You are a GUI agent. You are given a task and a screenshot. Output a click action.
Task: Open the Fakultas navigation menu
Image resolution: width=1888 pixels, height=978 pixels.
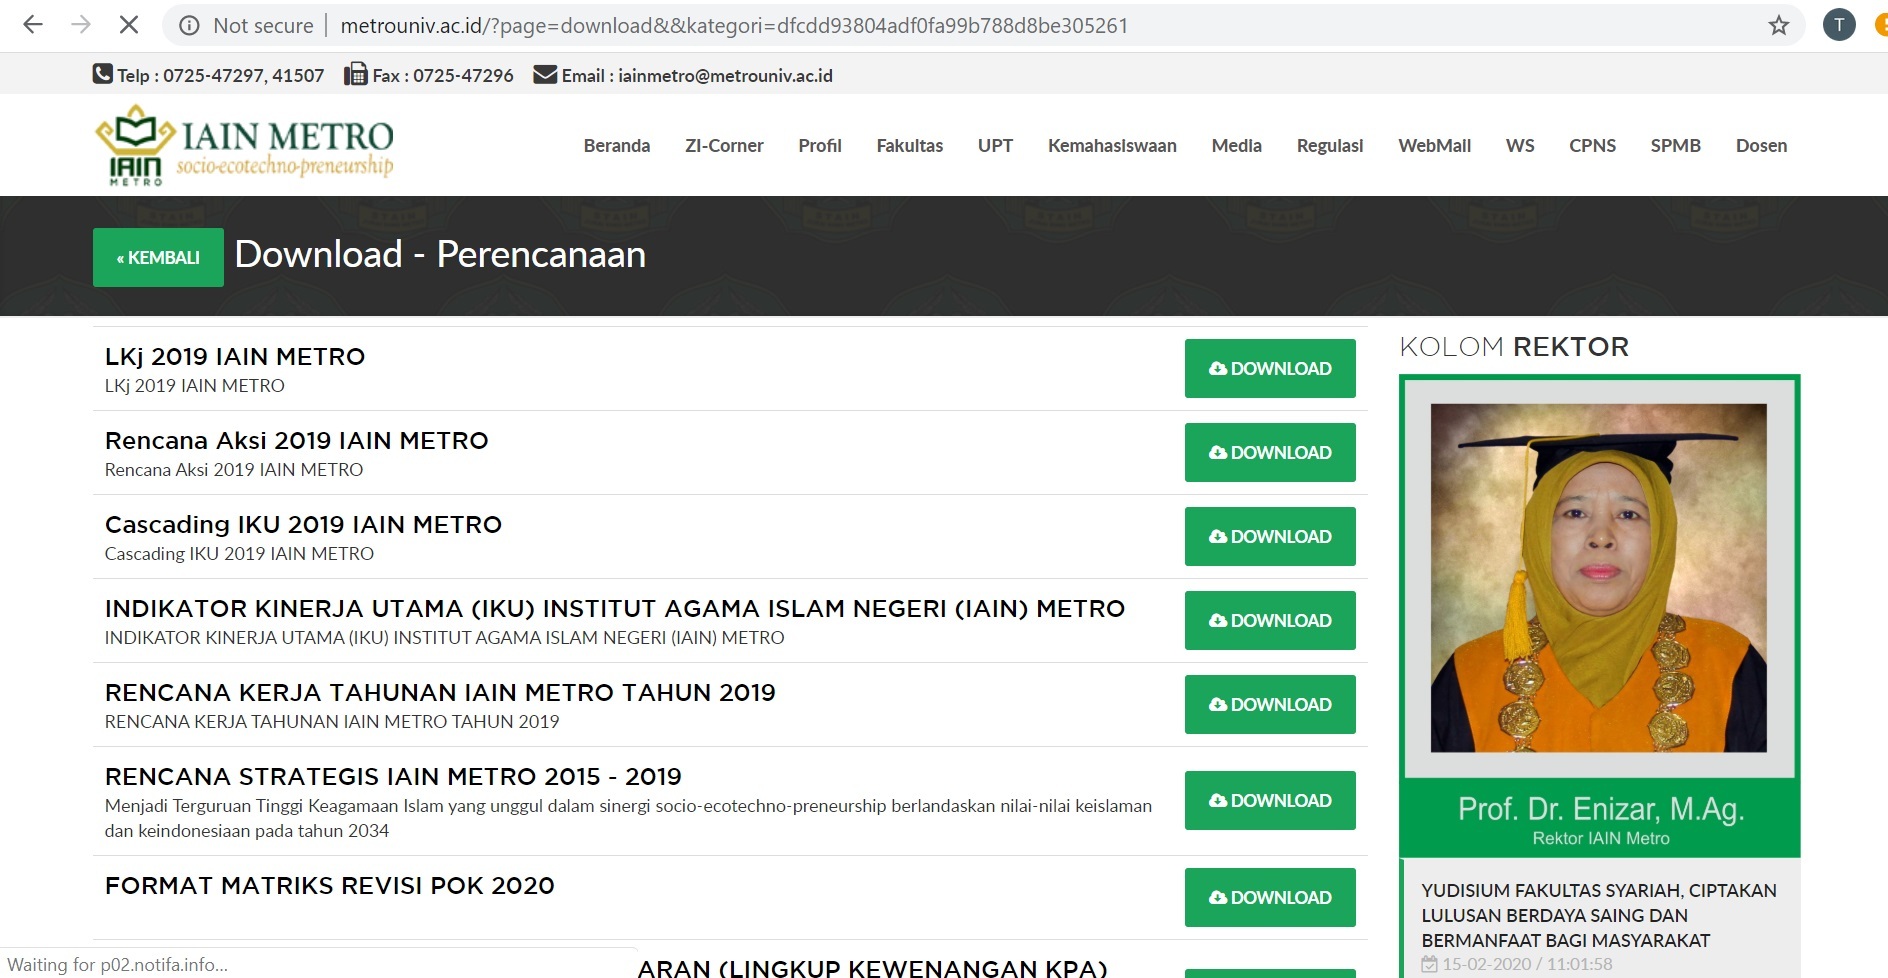909,145
